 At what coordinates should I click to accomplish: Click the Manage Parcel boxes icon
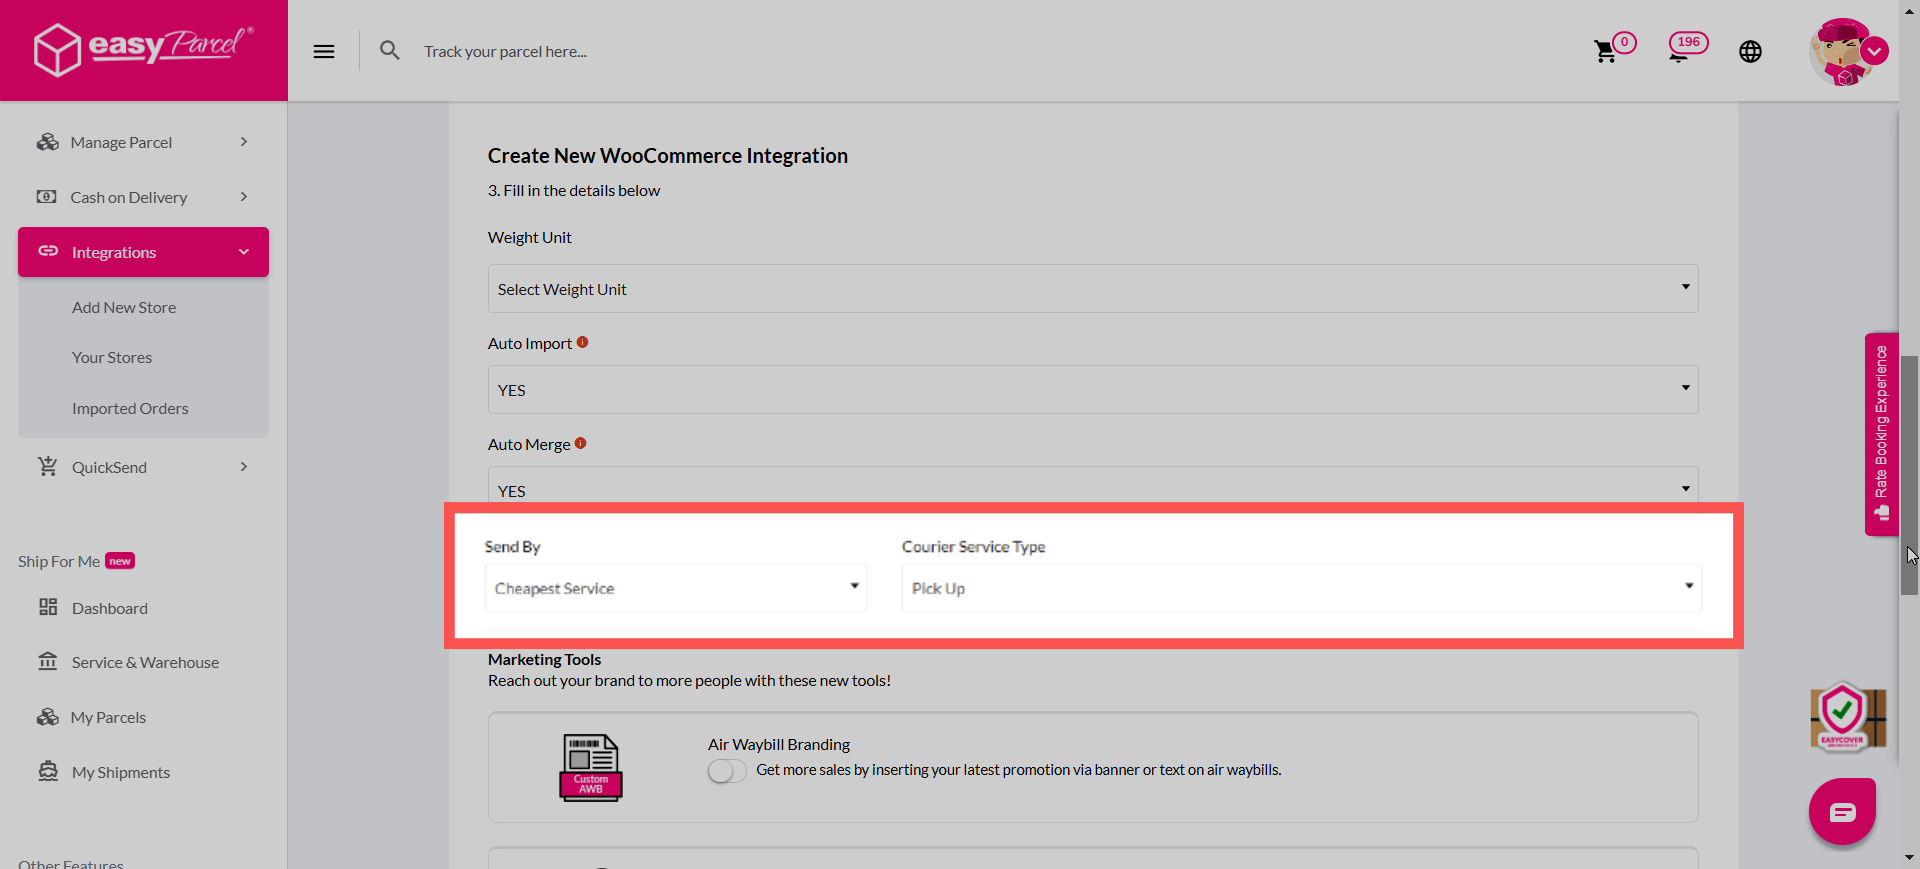pos(47,142)
